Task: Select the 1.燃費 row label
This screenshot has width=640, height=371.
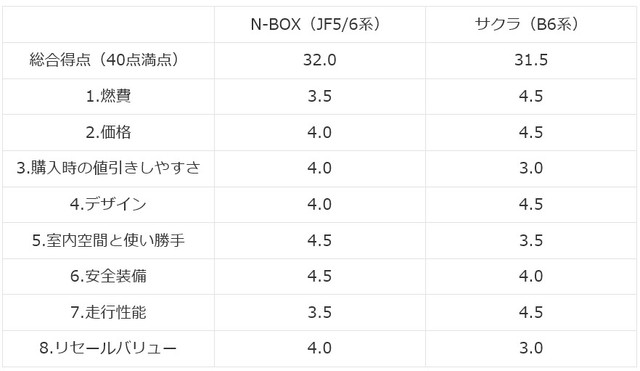Action: tap(108, 96)
